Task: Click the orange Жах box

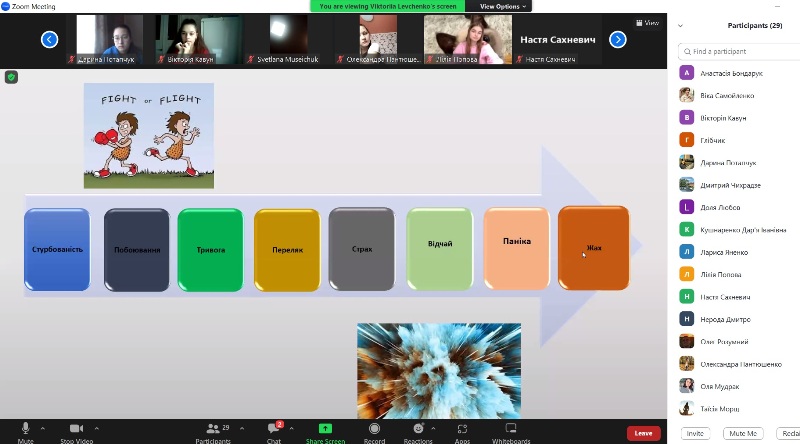Action: (x=593, y=248)
